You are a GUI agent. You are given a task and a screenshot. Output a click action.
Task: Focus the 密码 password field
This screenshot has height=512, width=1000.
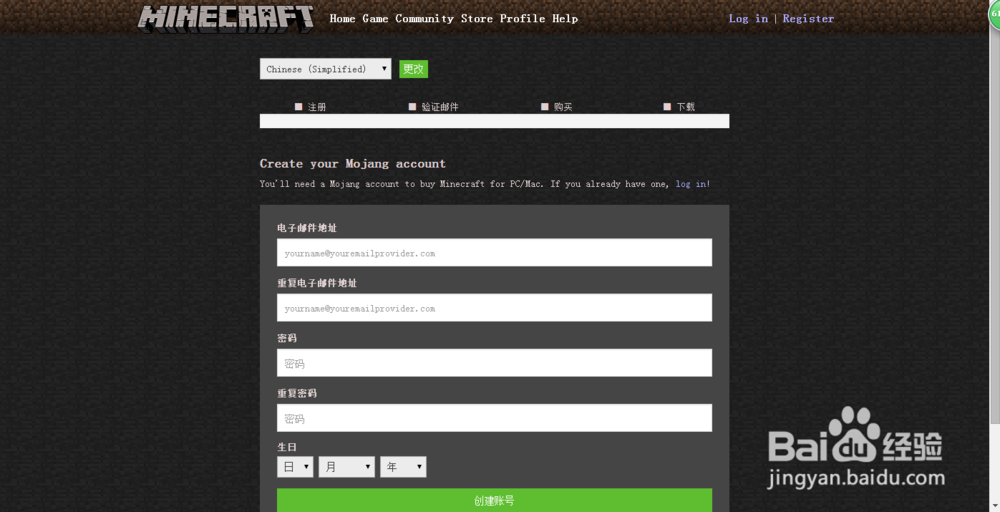coord(494,363)
